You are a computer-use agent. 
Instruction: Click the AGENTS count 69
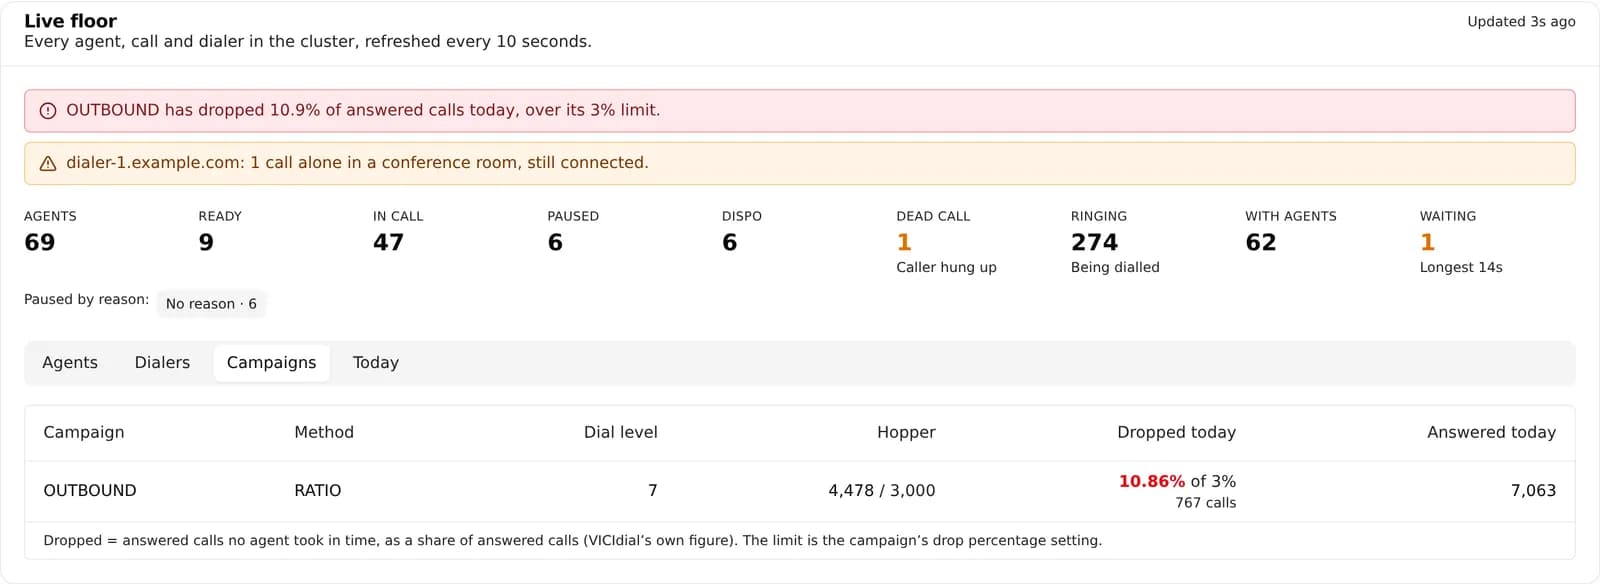[x=40, y=243]
